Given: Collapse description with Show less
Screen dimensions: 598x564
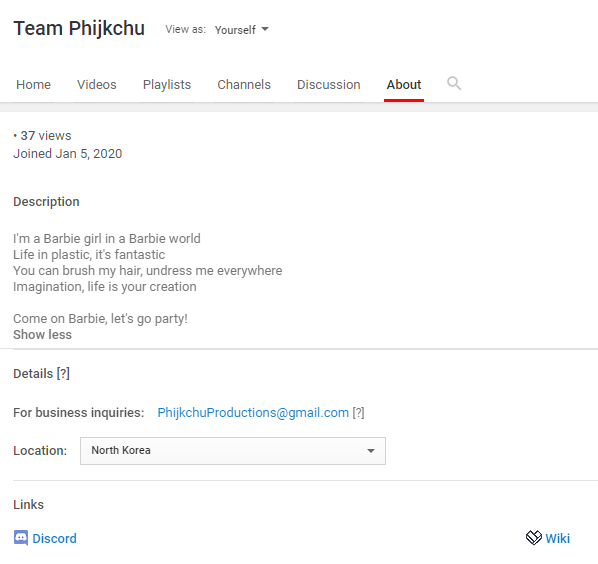Looking at the screenshot, I should pyautogui.click(x=42, y=334).
